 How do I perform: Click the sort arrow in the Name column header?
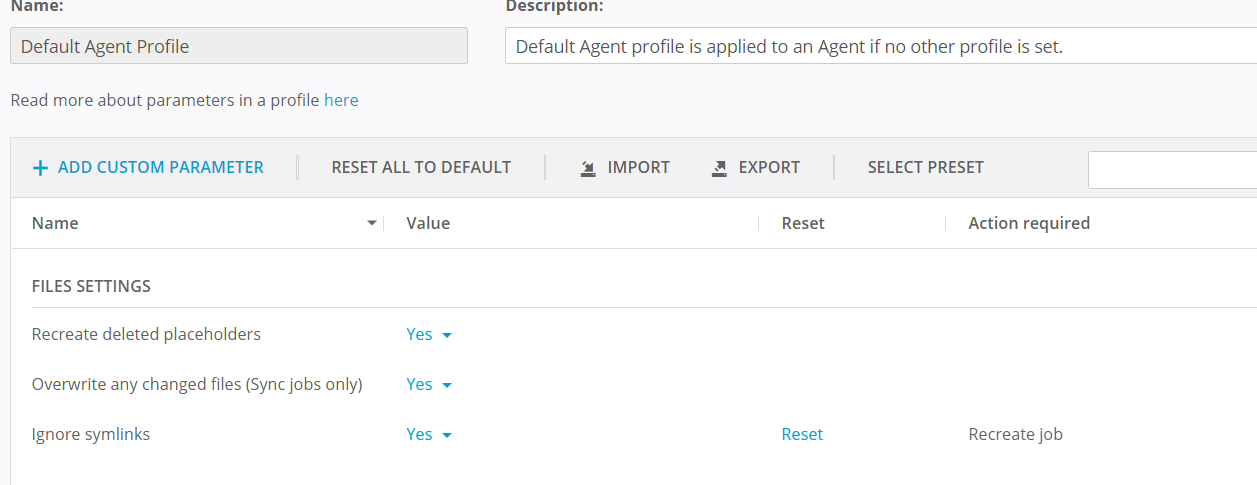(x=372, y=223)
